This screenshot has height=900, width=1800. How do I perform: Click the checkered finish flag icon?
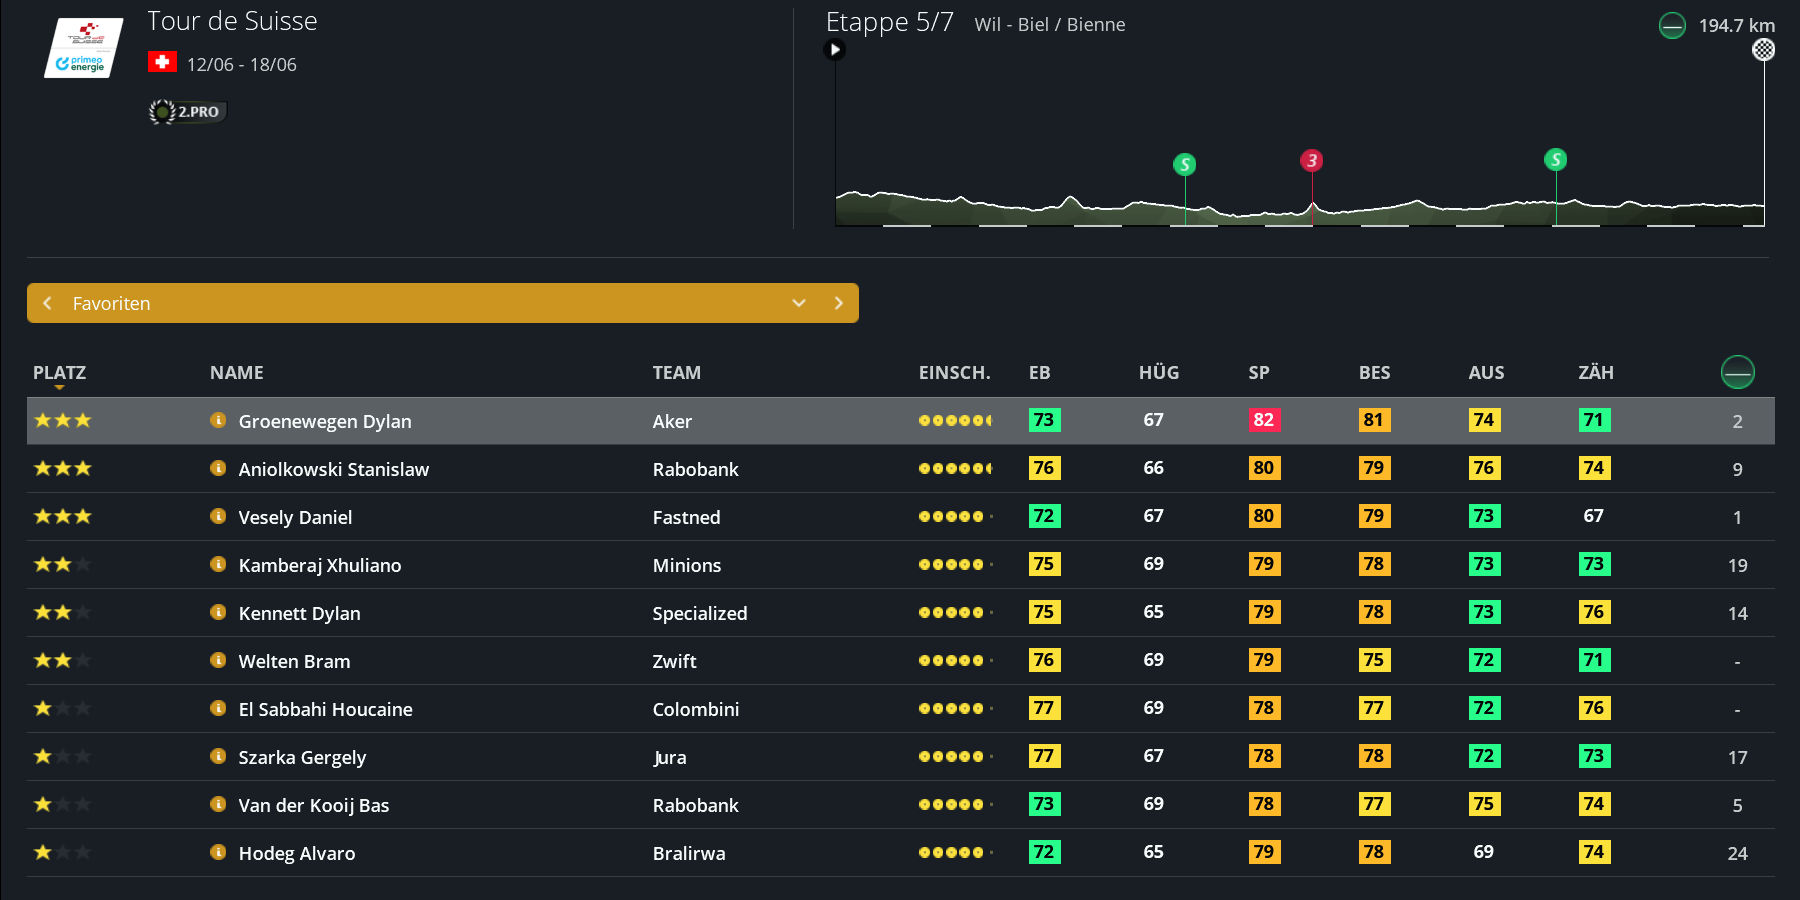(1763, 50)
